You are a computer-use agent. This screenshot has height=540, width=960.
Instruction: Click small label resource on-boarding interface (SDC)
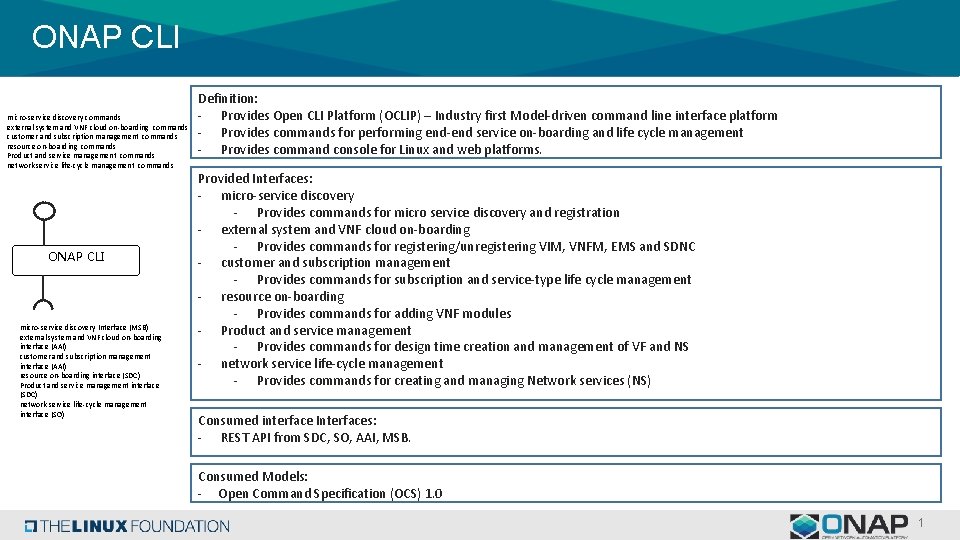[80, 375]
